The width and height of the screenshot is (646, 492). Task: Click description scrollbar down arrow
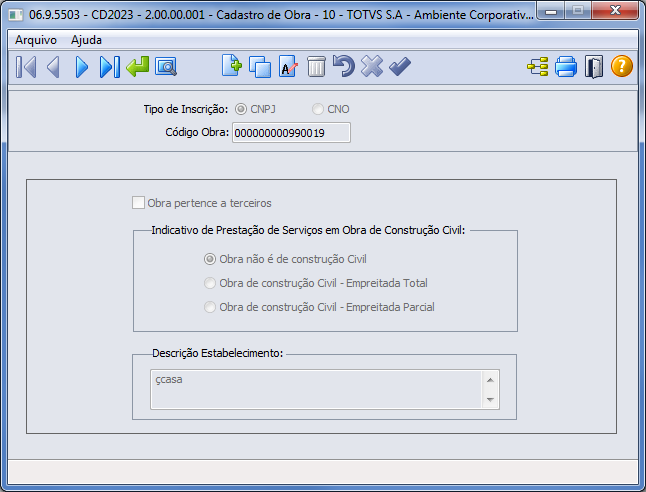[x=490, y=399]
